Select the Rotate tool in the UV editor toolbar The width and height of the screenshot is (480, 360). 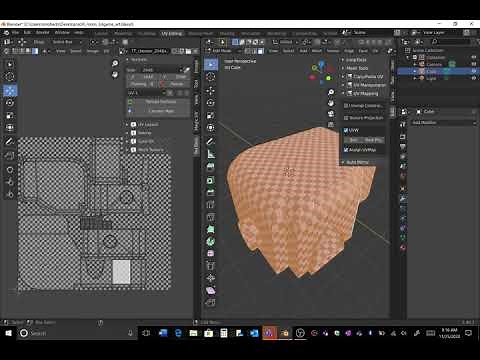tap(10, 103)
